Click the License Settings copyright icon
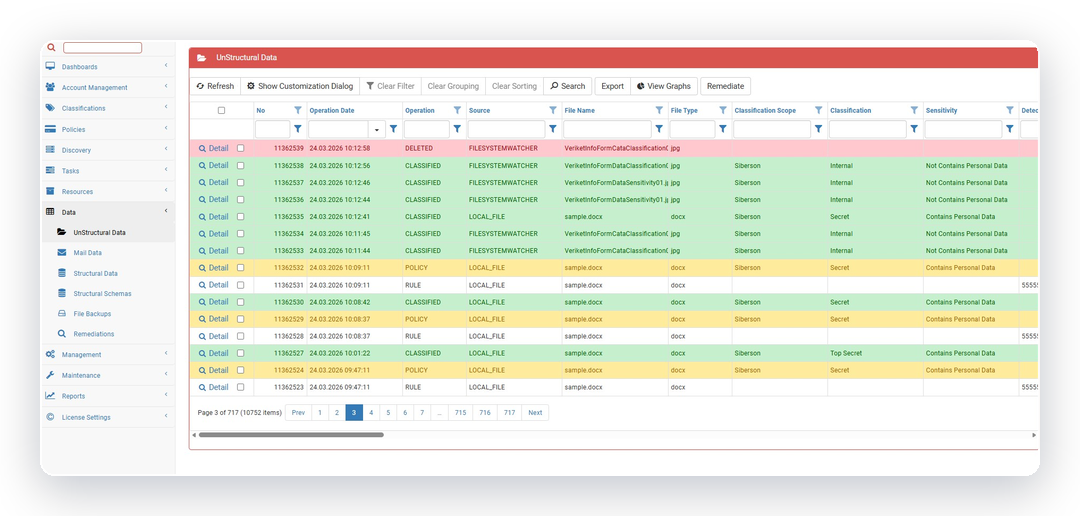Image resolution: width=1080 pixels, height=516 pixels. tap(50, 417)
